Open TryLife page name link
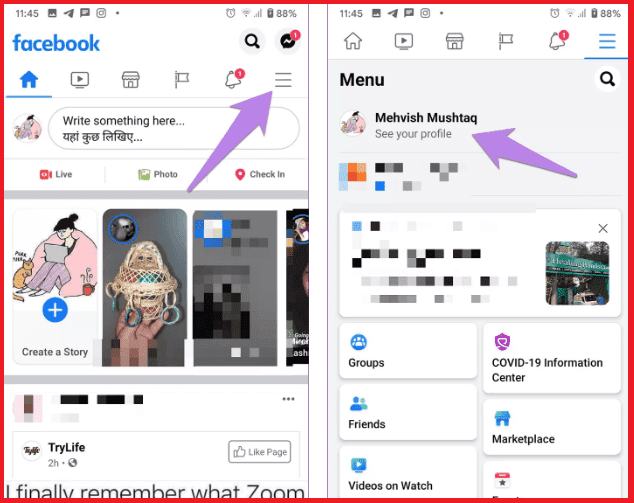The width and height of the screenshot is (634, 503). tap(67, 447)
